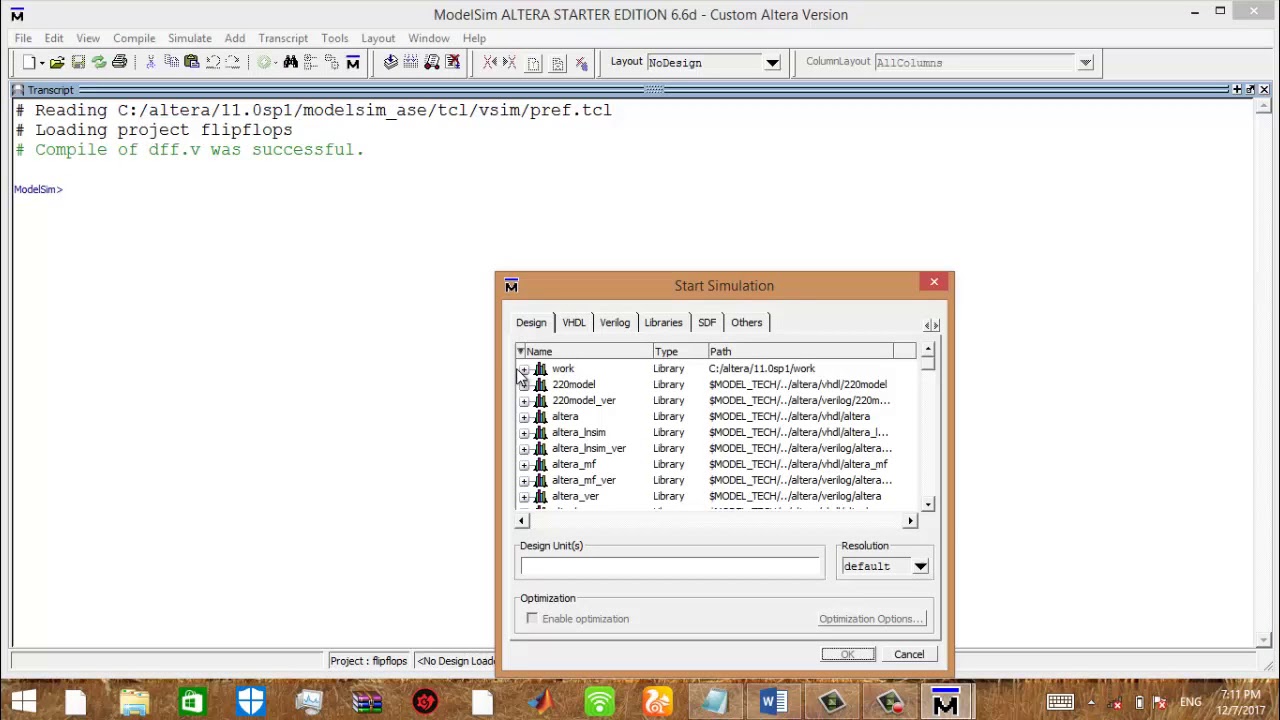The width and height of the screenshot is (1280, 720).
Task: Click the Compile toolbar icon
Action: click(x=390, y=62)
